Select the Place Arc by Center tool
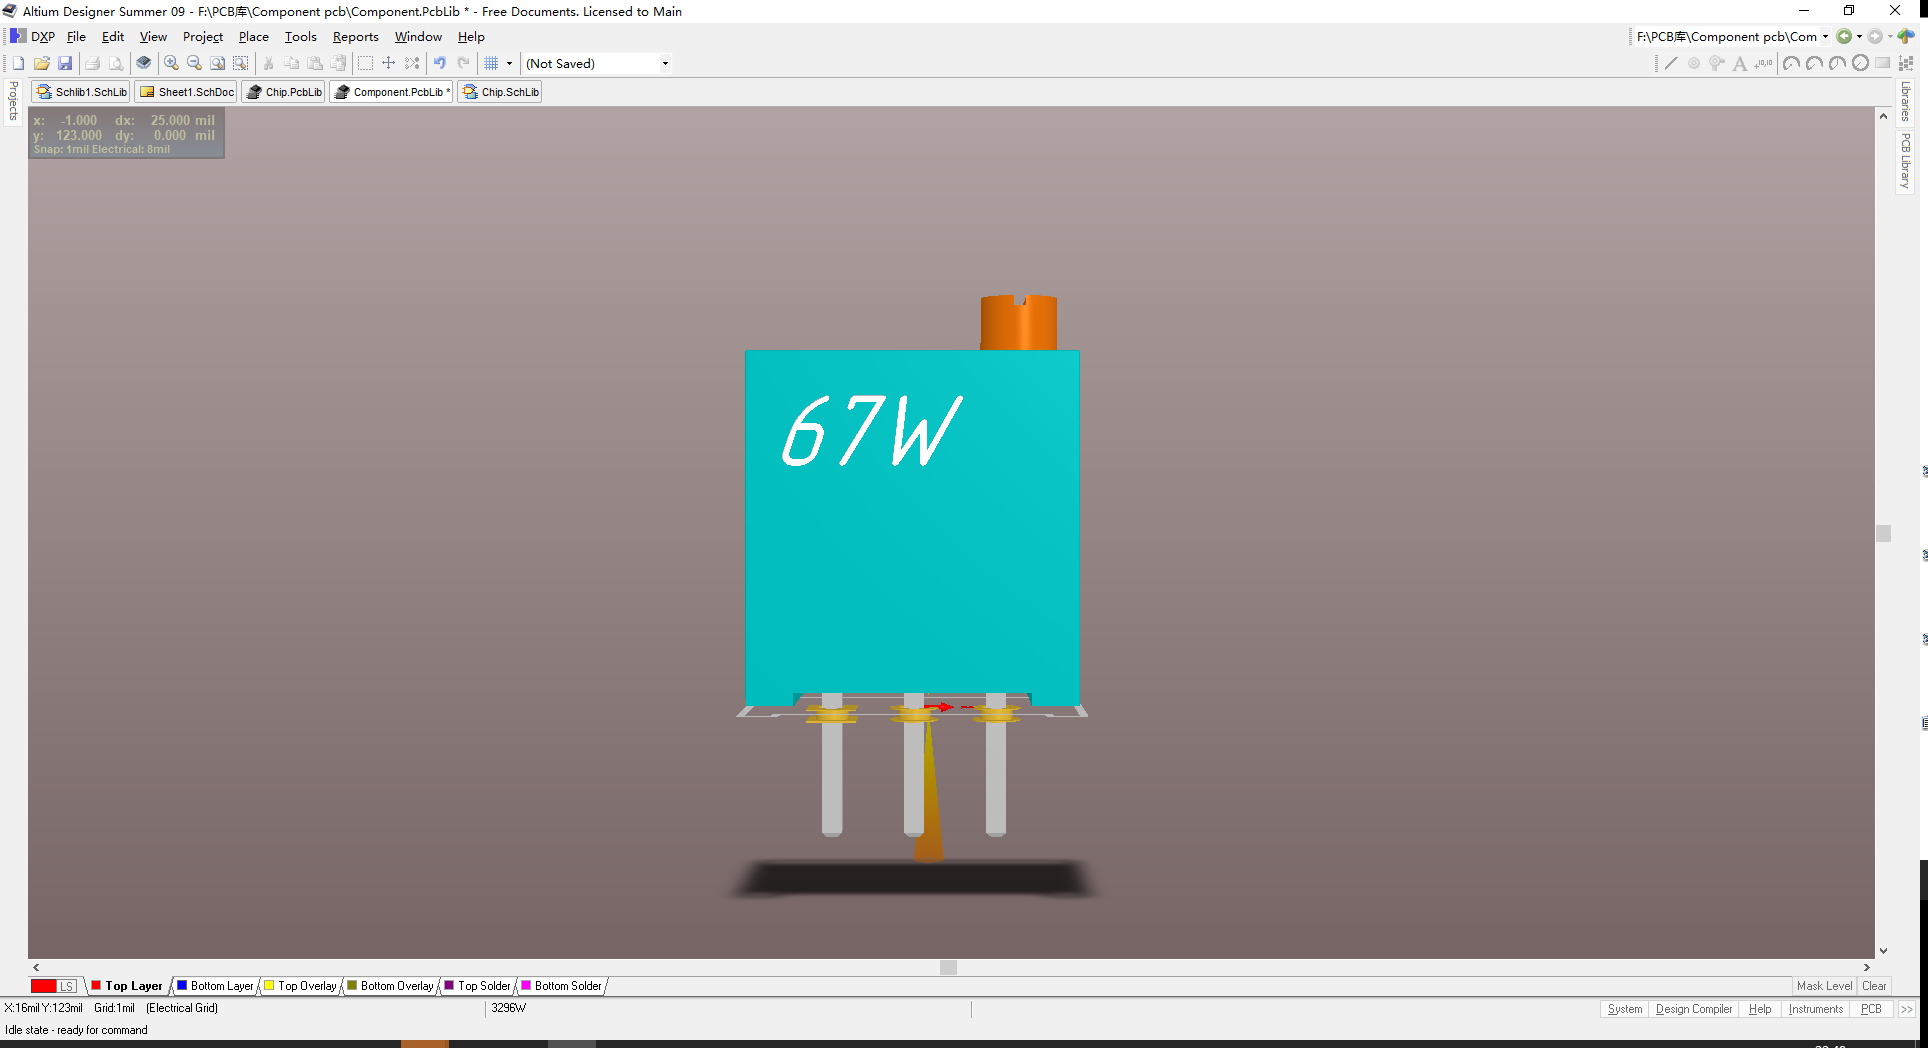Viewport: 1928px width, 1048px height. click(1791, 63)
